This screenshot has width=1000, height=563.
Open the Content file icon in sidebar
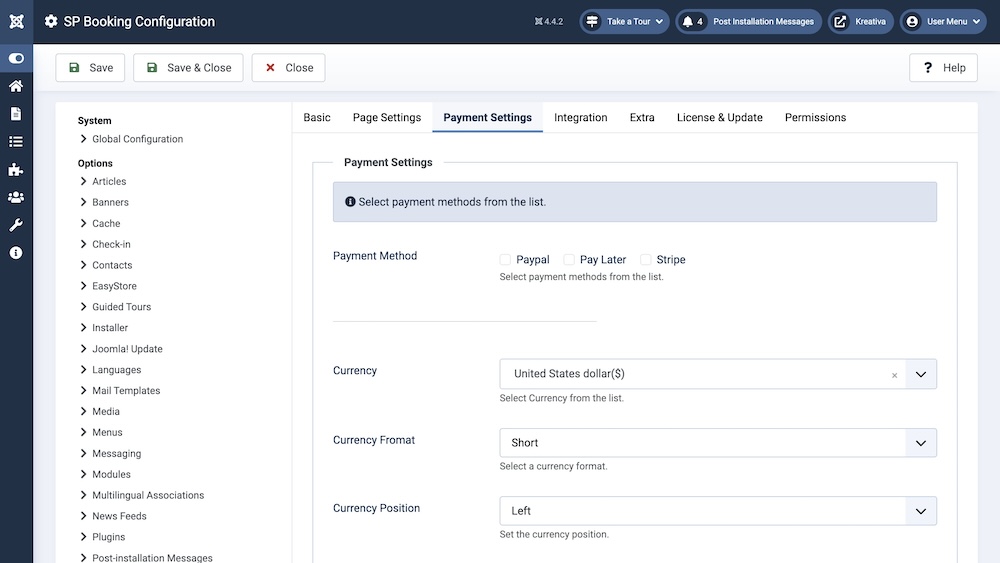[x=16, y=114]
